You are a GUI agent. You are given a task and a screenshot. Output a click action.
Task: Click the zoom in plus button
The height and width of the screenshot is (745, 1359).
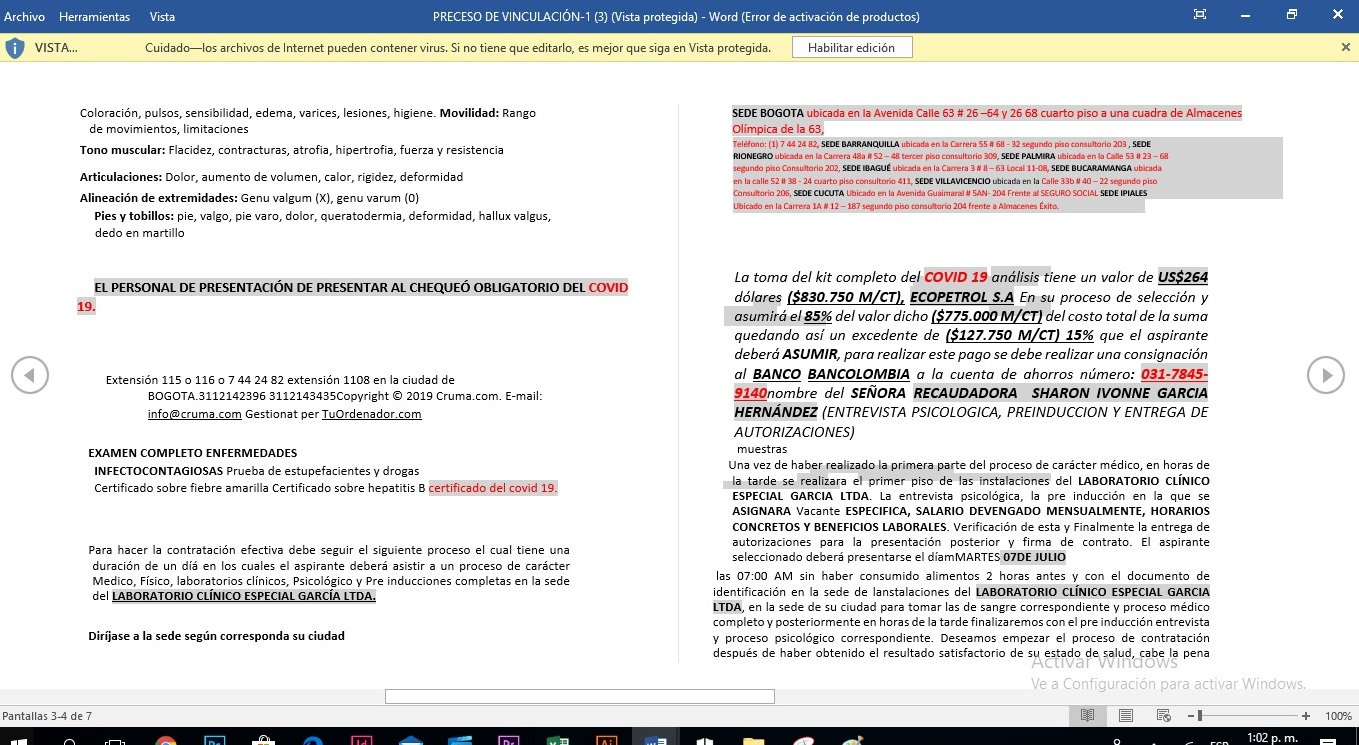(x=1306, y=716)
